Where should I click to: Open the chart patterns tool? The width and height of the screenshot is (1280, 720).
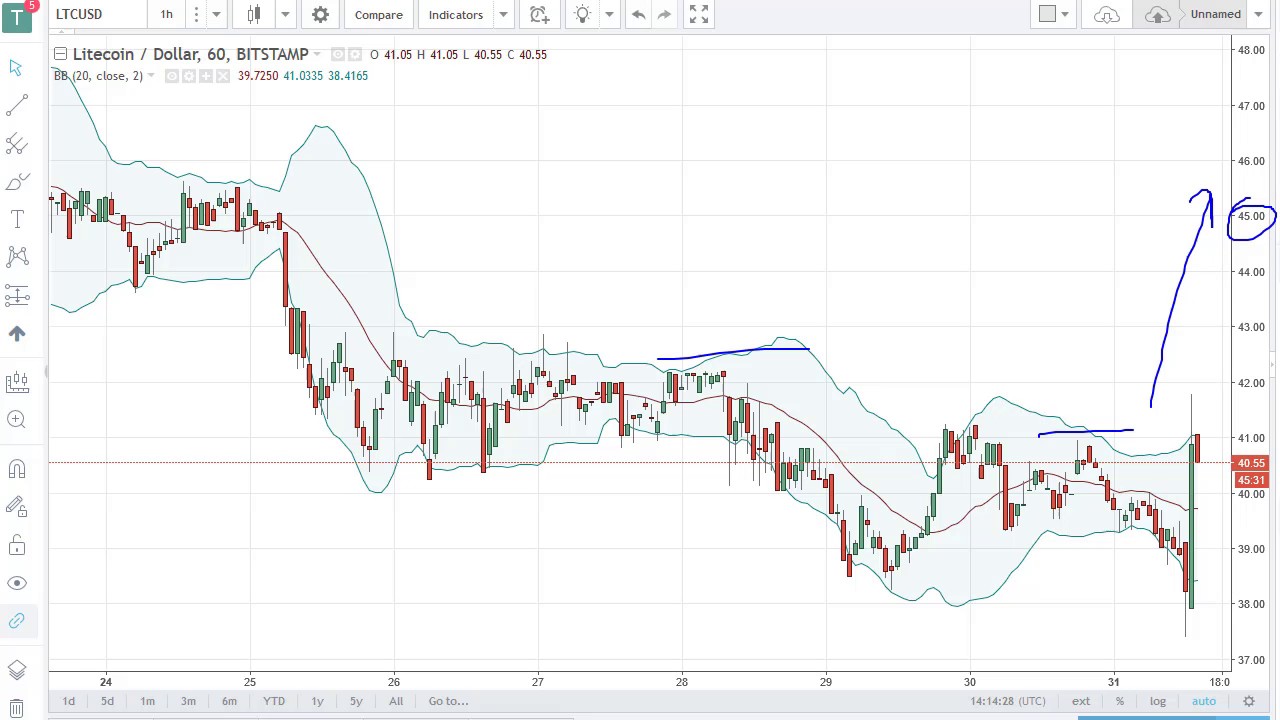(x=16, y=257)
